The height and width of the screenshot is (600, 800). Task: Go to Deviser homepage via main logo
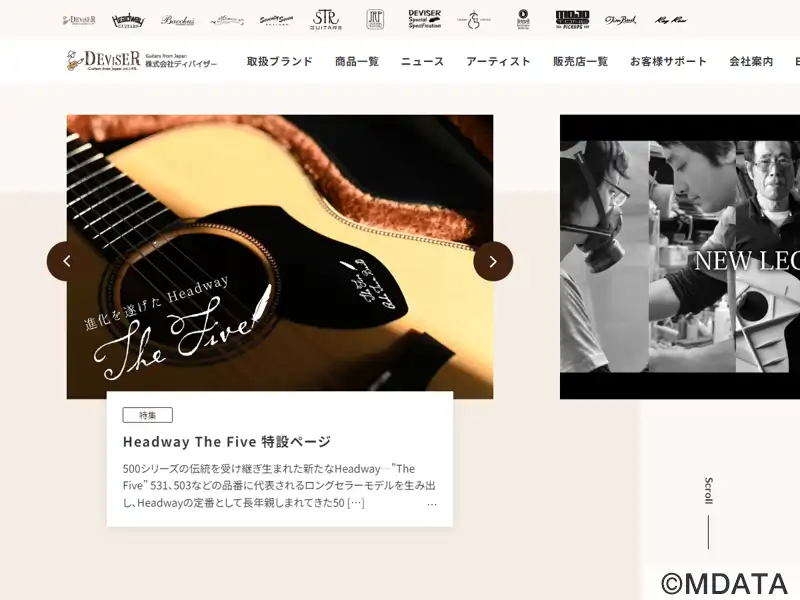pos(104,60)
